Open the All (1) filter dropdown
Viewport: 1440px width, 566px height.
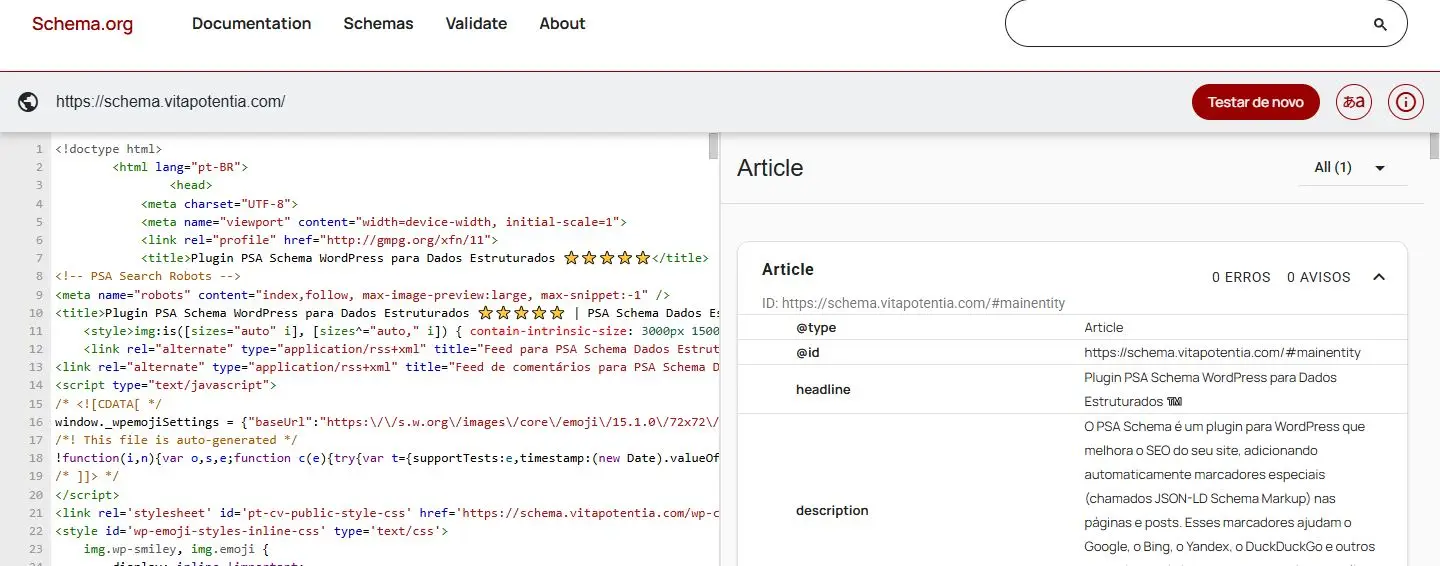click(1353, 168)
